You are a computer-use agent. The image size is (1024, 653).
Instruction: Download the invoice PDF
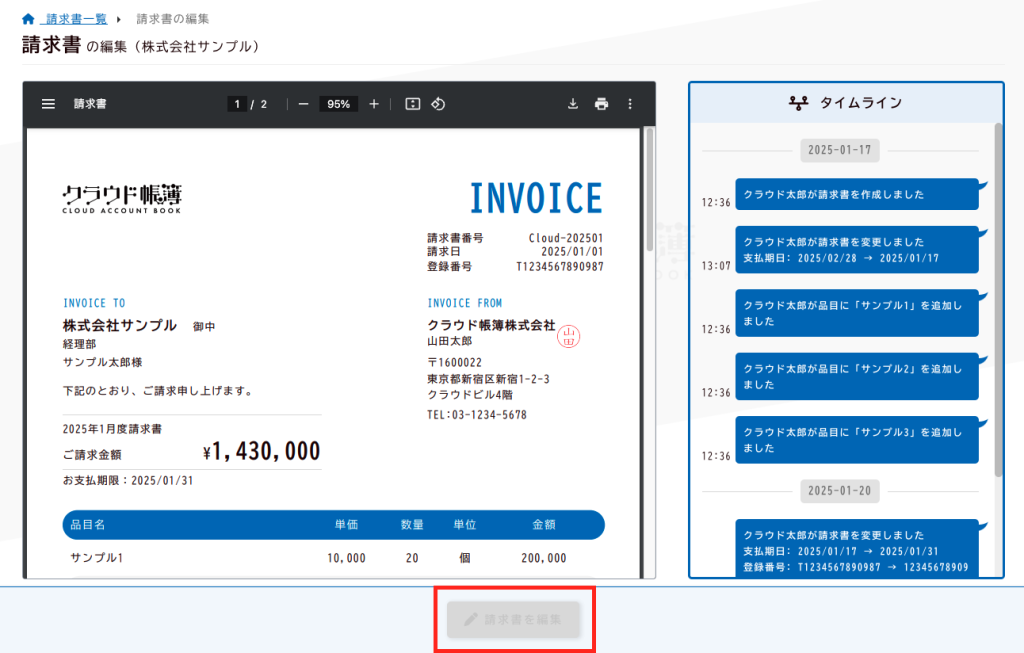[573, 104]
